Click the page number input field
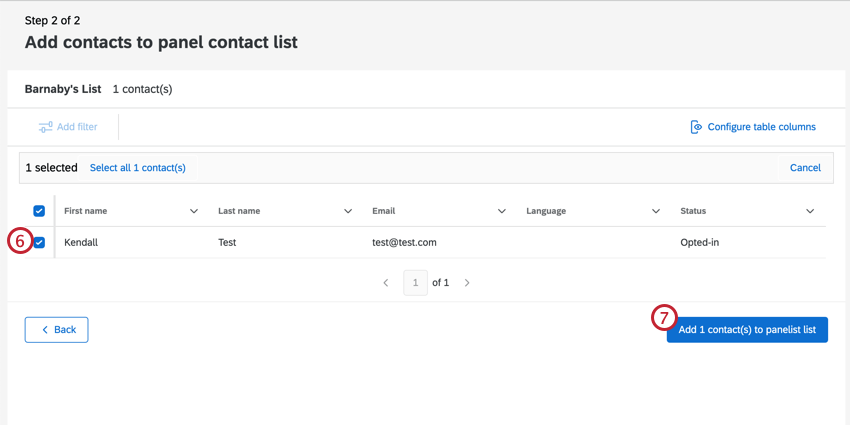Image resolution: width=850 pixels, height=425 pixels. click(415, 283)
